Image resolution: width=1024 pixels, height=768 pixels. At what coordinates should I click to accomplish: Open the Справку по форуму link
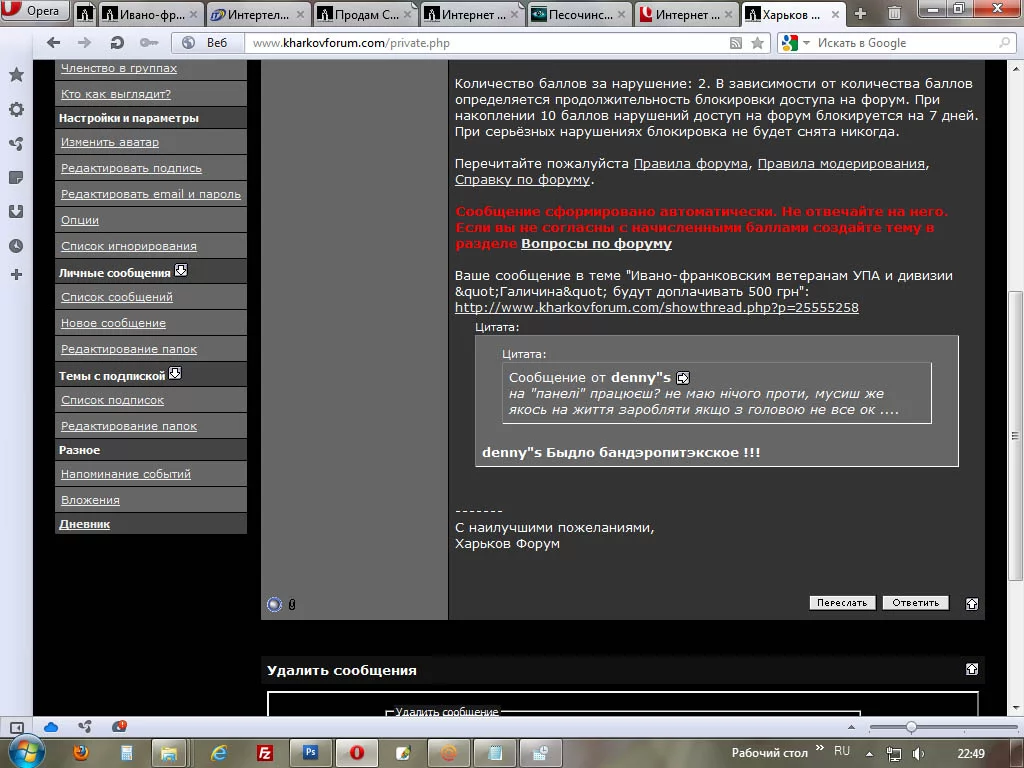click(522, 180)
